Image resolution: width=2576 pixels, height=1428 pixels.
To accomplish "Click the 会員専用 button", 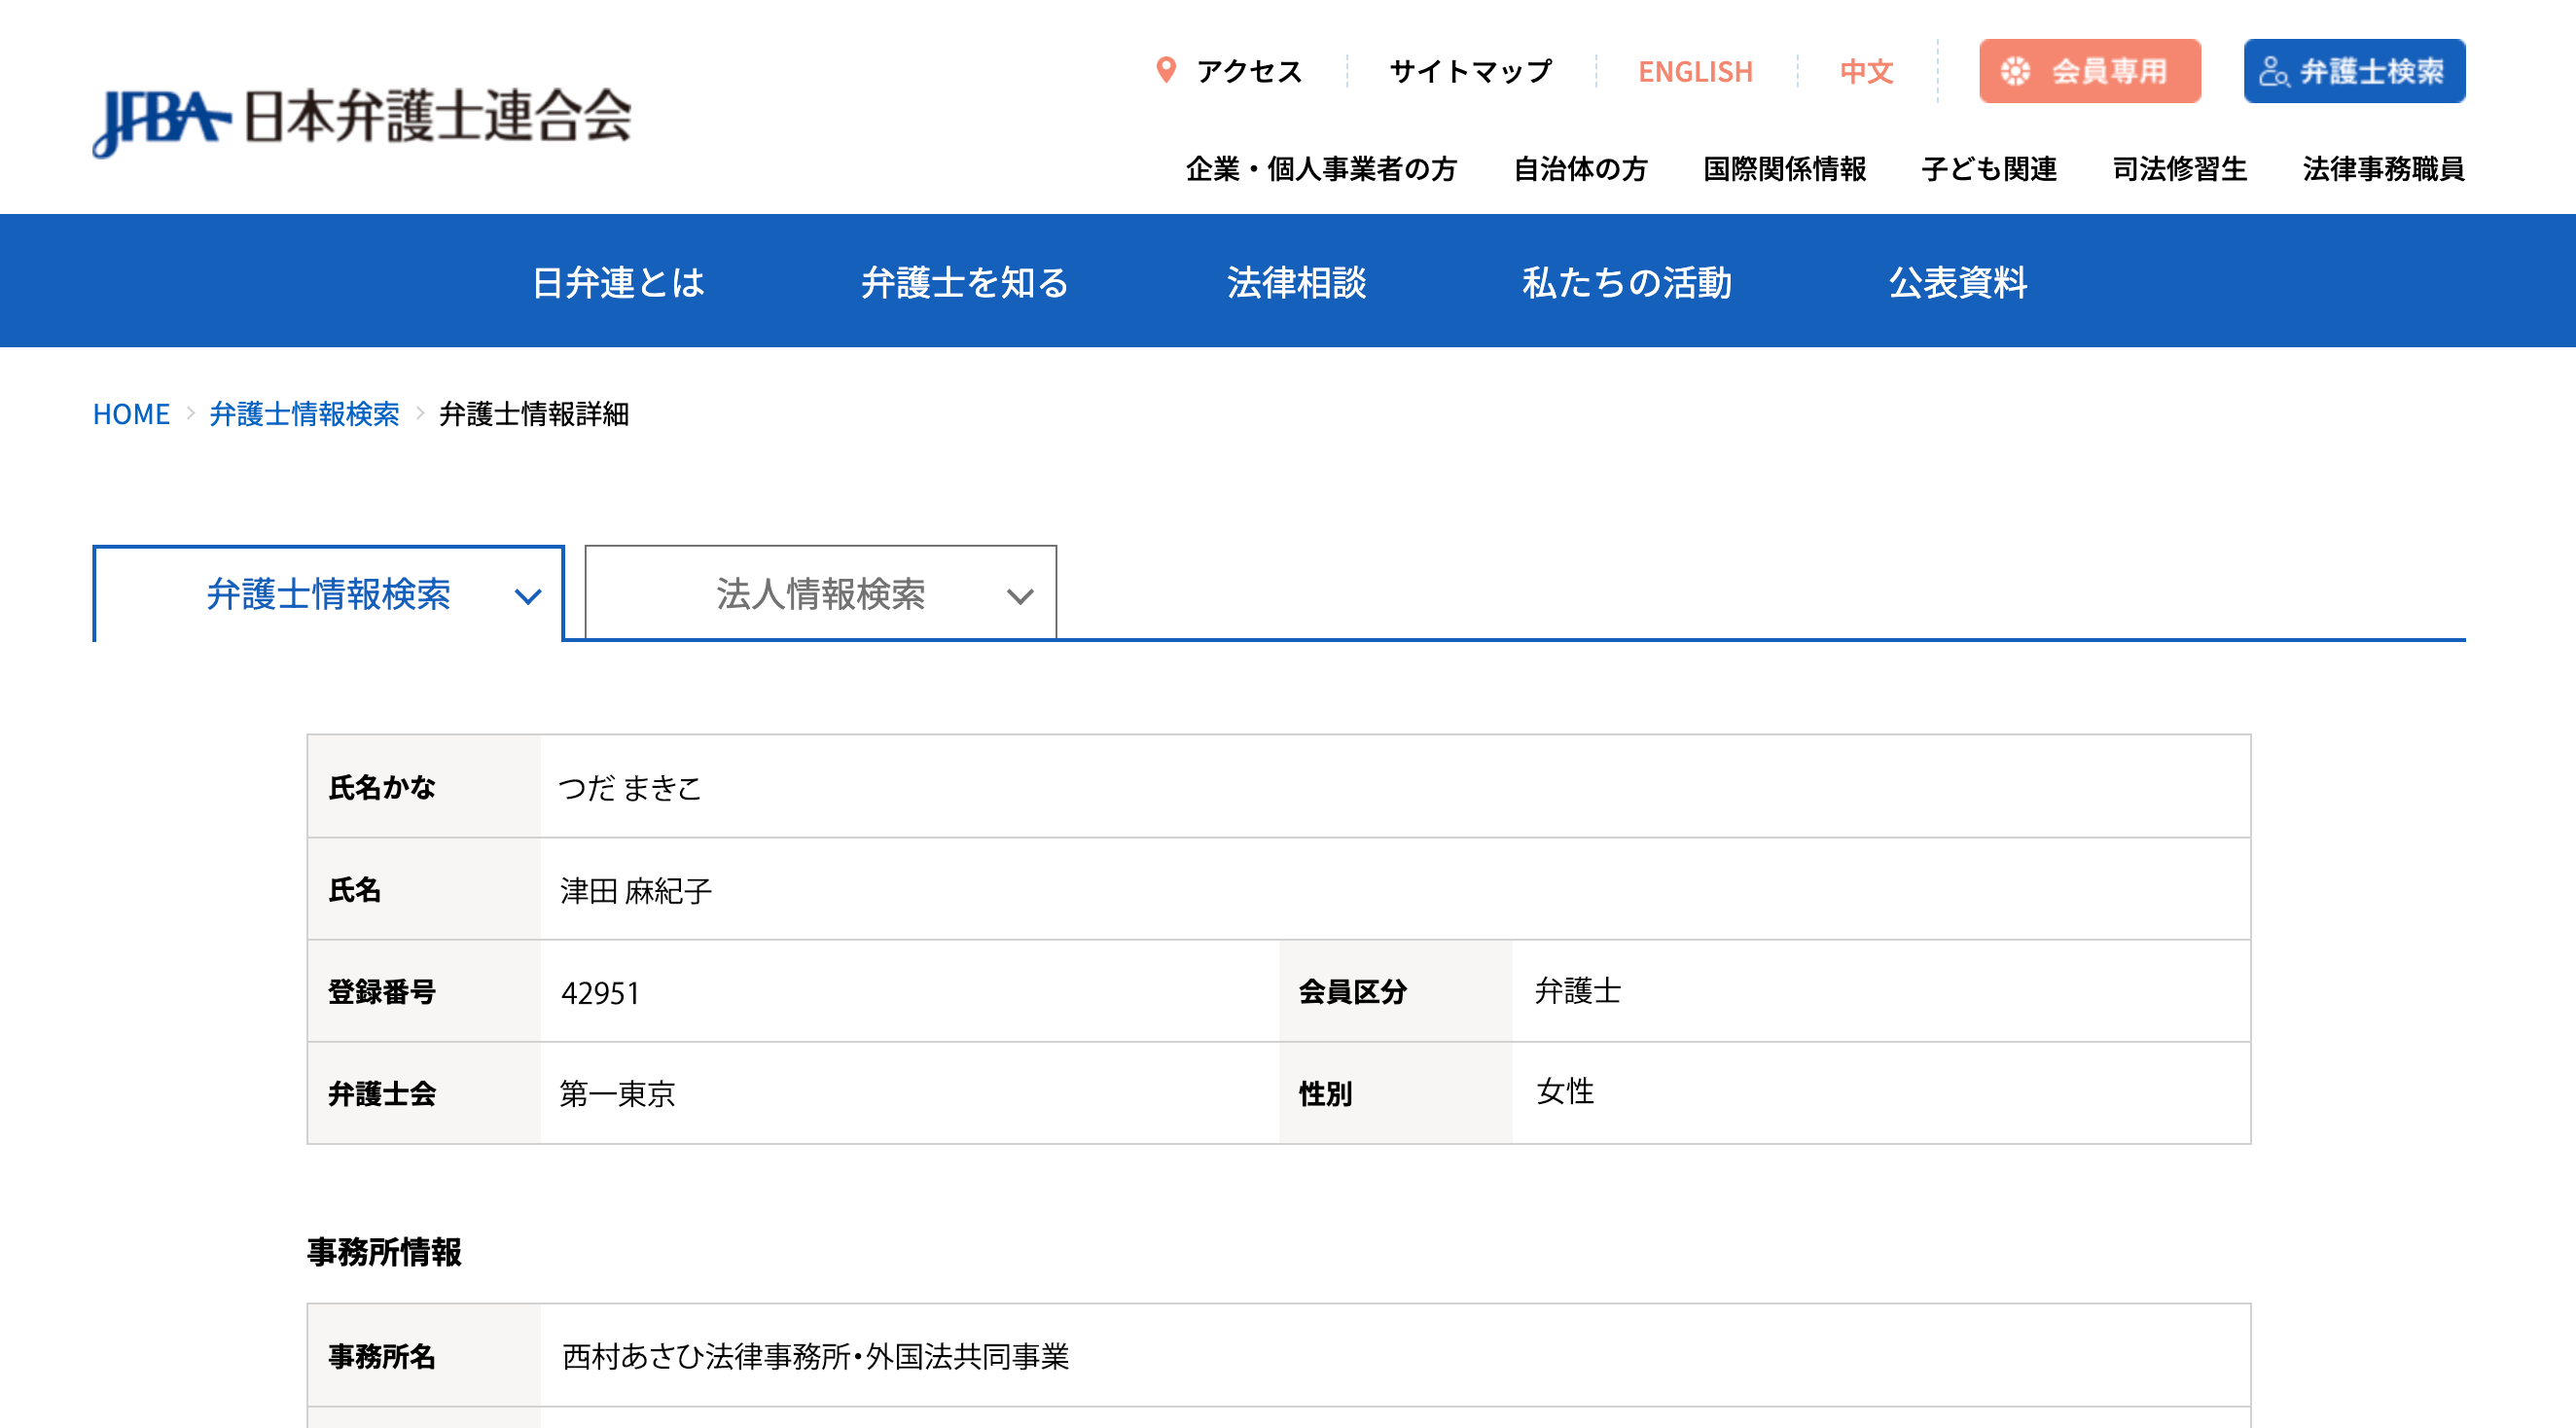I will pos(2090,70).
